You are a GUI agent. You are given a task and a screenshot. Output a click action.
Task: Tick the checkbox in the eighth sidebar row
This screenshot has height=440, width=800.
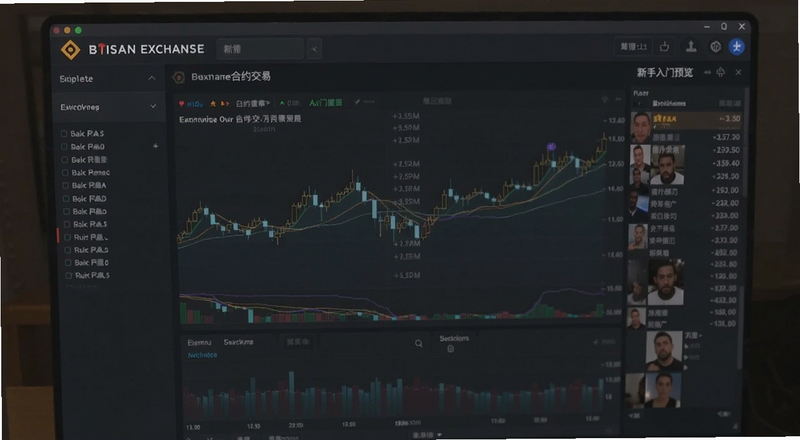pos(67,224)
